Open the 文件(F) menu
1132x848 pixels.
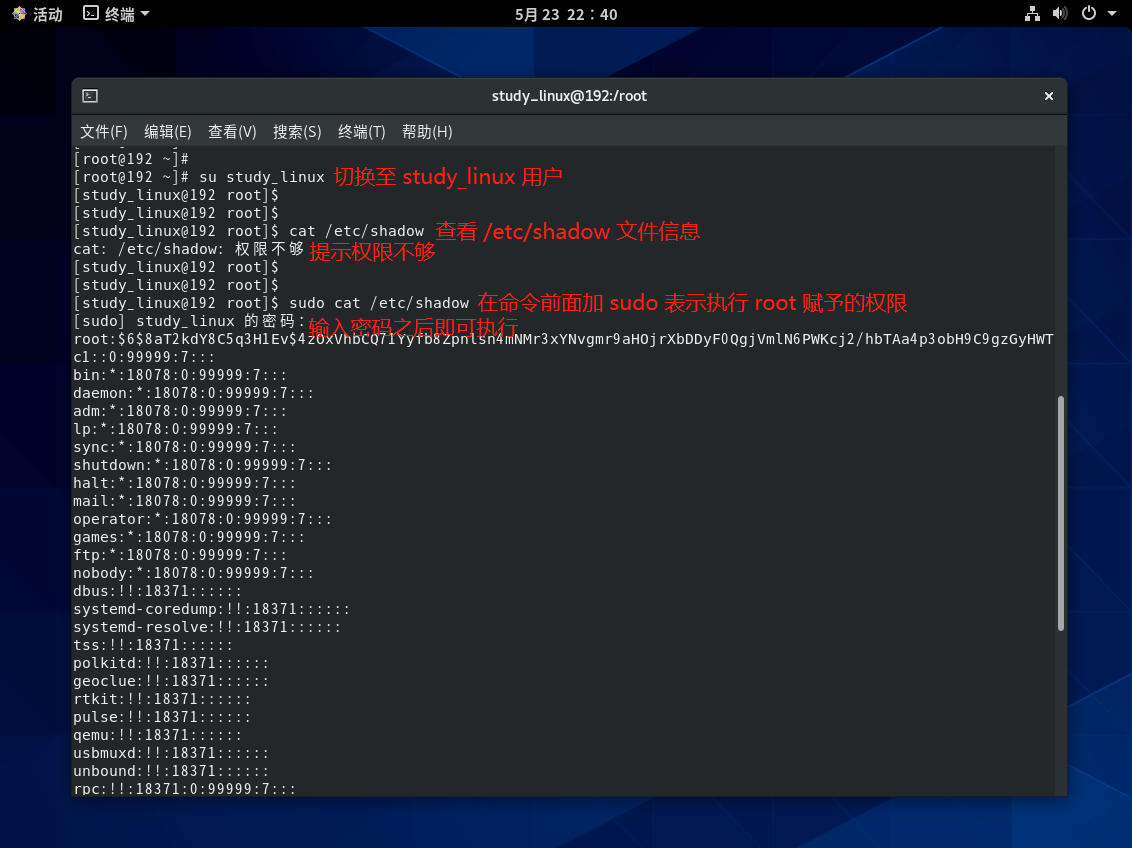pos(104,131)
